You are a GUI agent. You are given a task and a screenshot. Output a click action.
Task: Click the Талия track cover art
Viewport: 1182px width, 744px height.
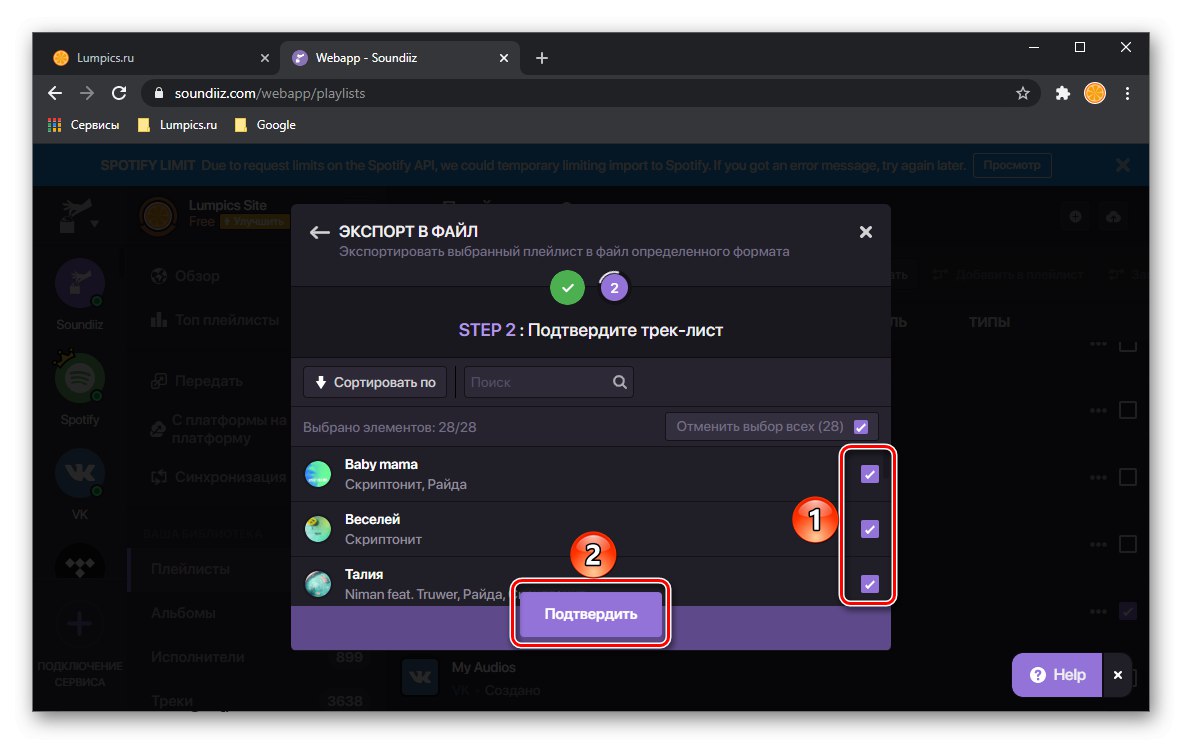[x=318, y=584]
